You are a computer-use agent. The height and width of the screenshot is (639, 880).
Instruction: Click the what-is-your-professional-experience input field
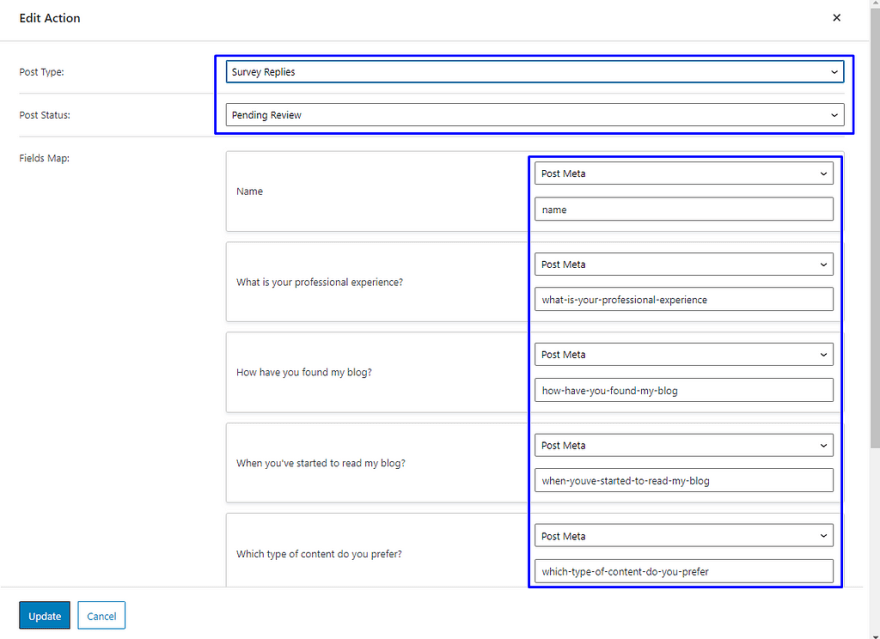point(684,300)
